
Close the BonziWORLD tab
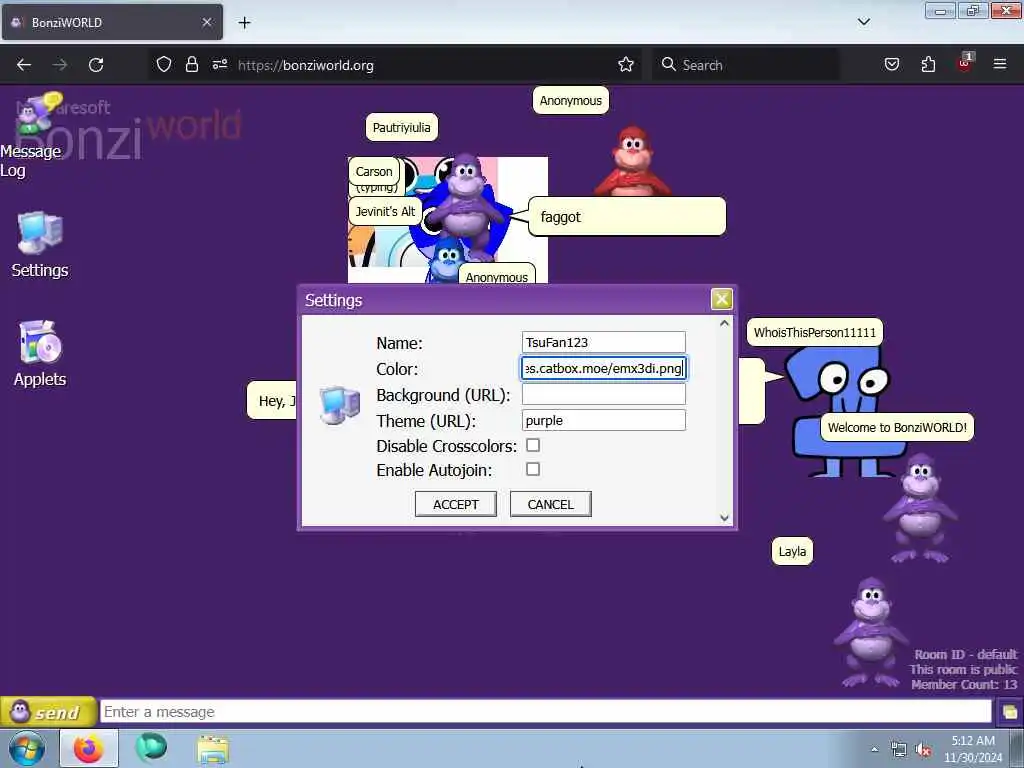tap(207, 22)
